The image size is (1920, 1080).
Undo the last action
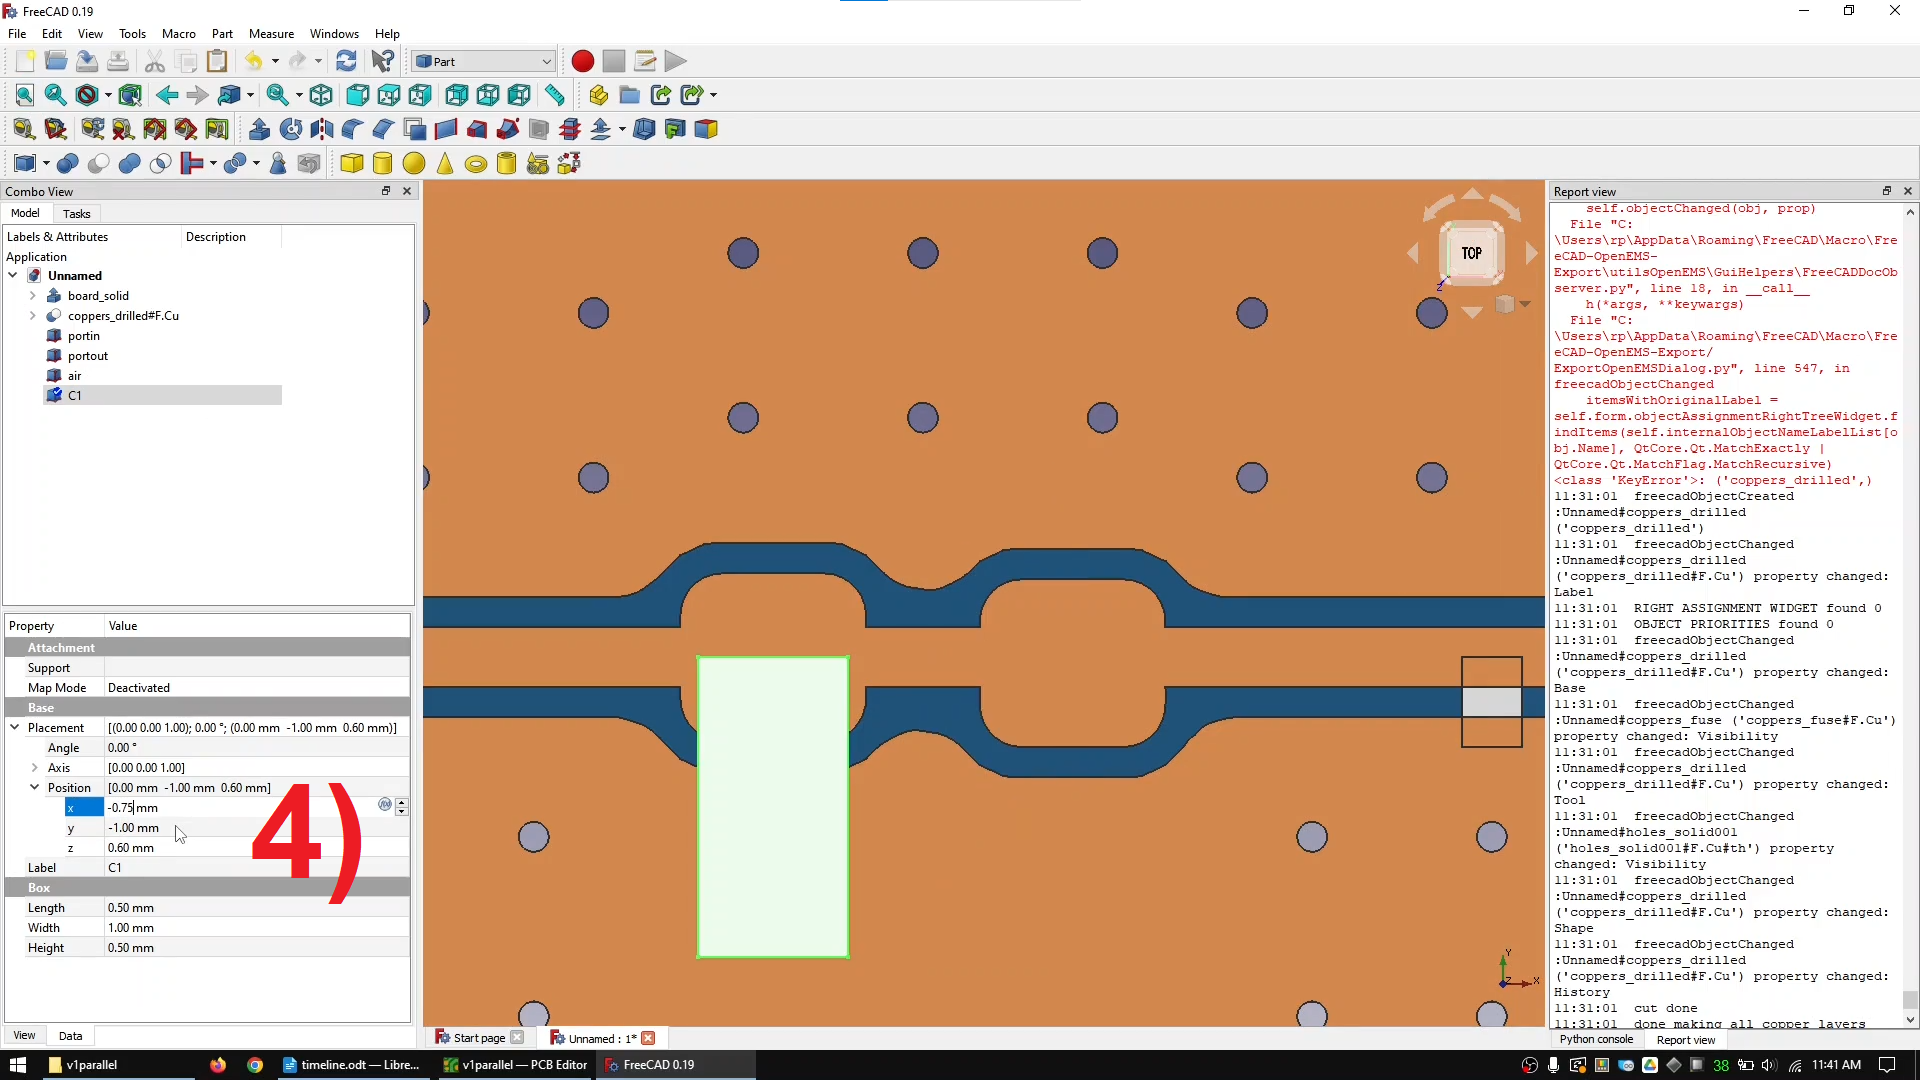pyautogui.click(x=254, y=61)
